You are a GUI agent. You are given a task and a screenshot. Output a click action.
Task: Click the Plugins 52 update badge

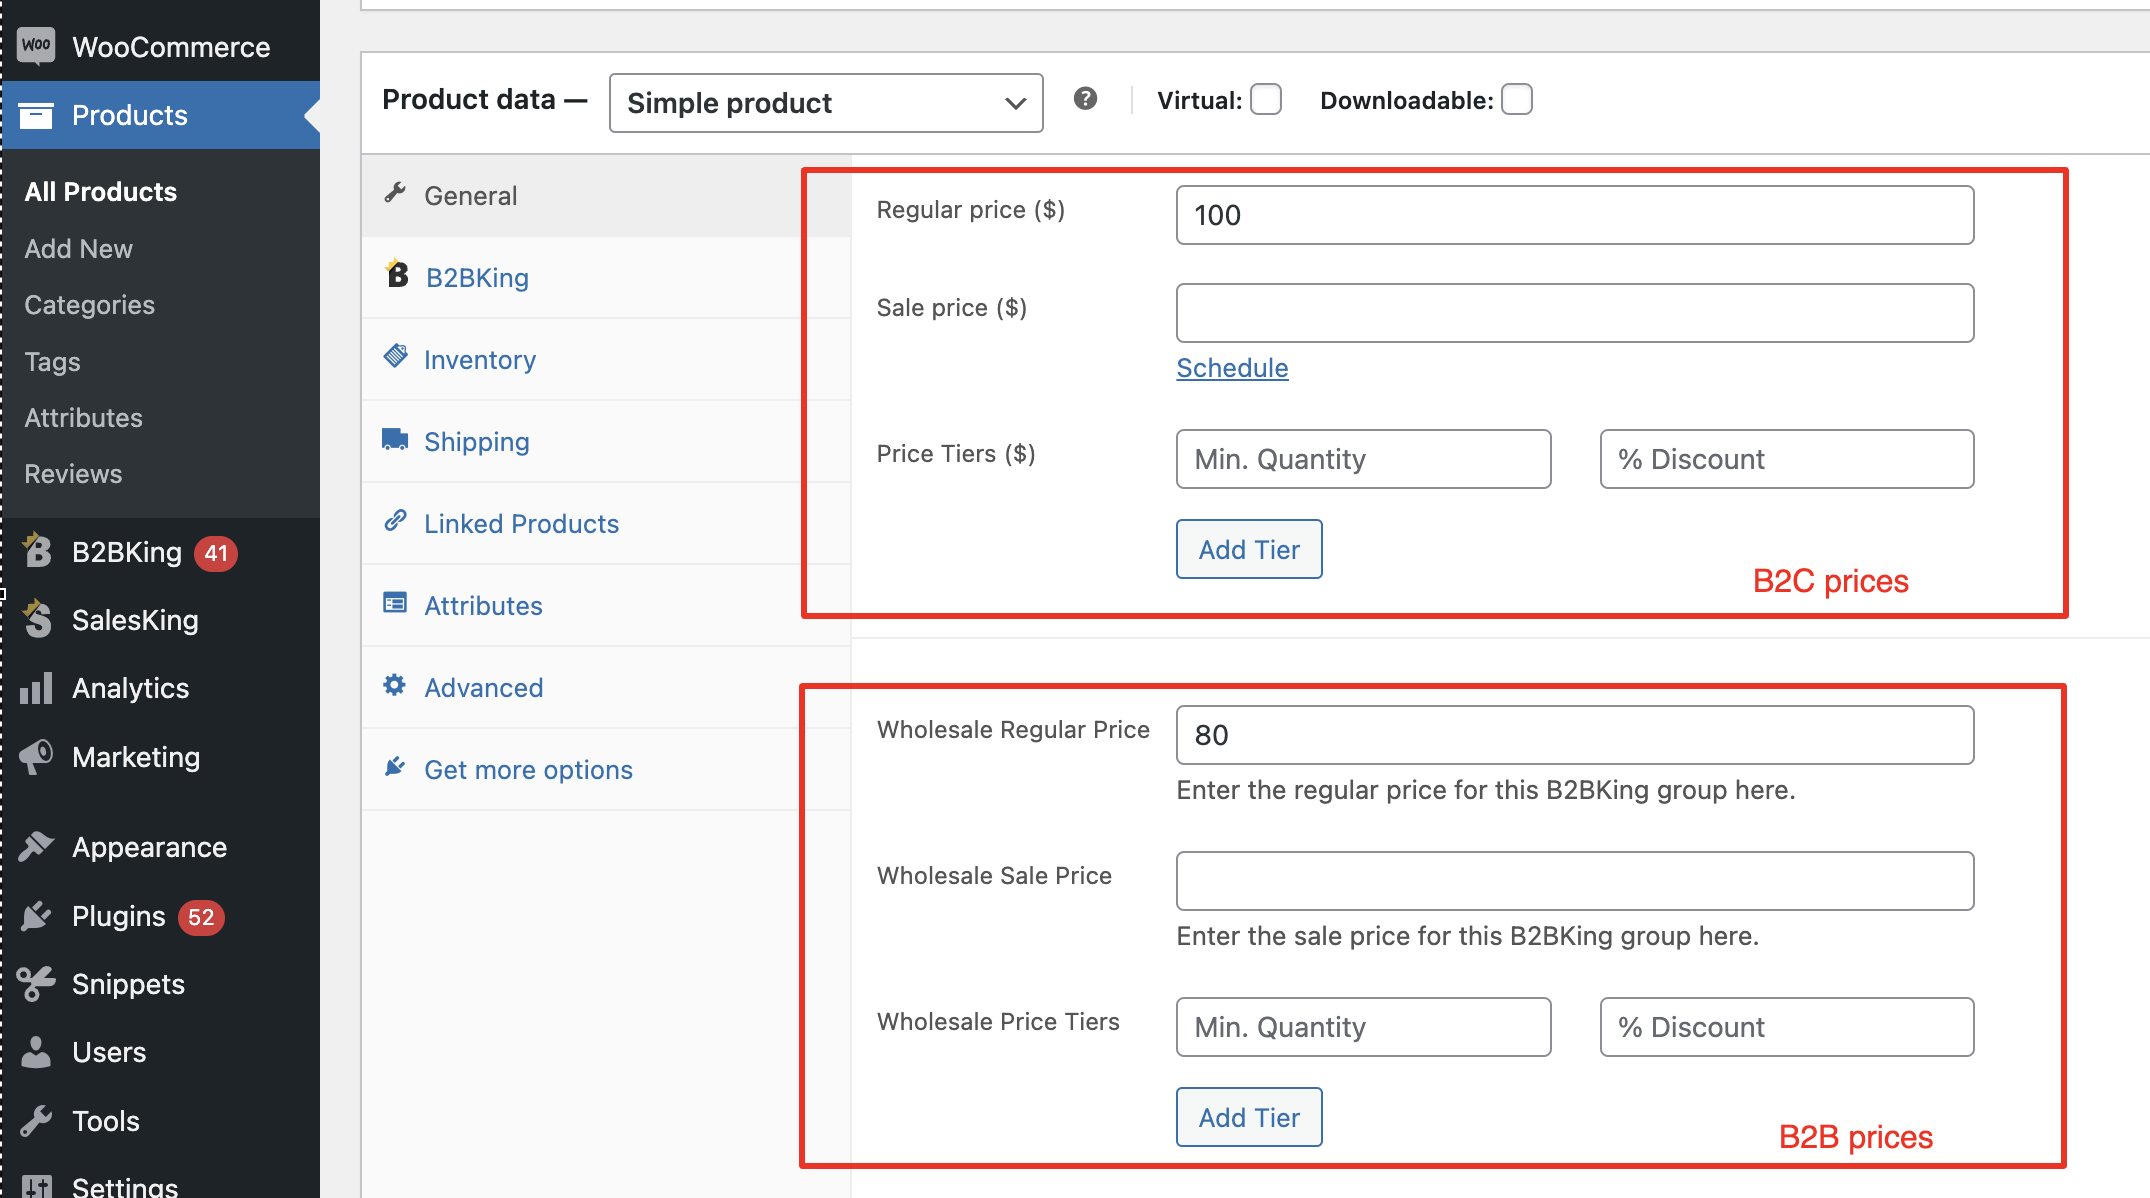tap(201, 917)
